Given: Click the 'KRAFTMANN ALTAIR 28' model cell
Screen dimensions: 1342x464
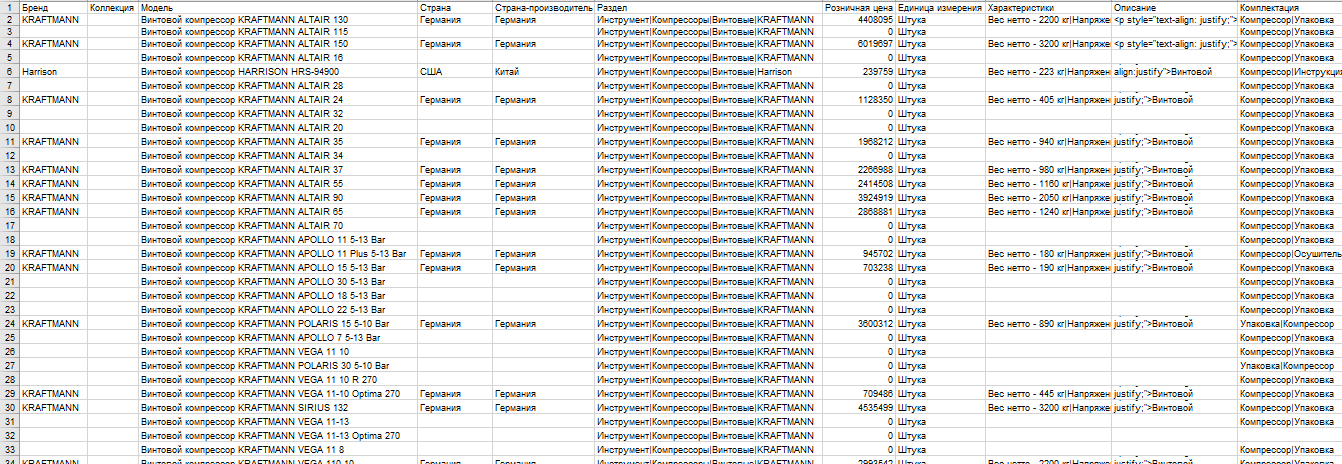Looking at the screenshot, I should click(x=278, y=85).
